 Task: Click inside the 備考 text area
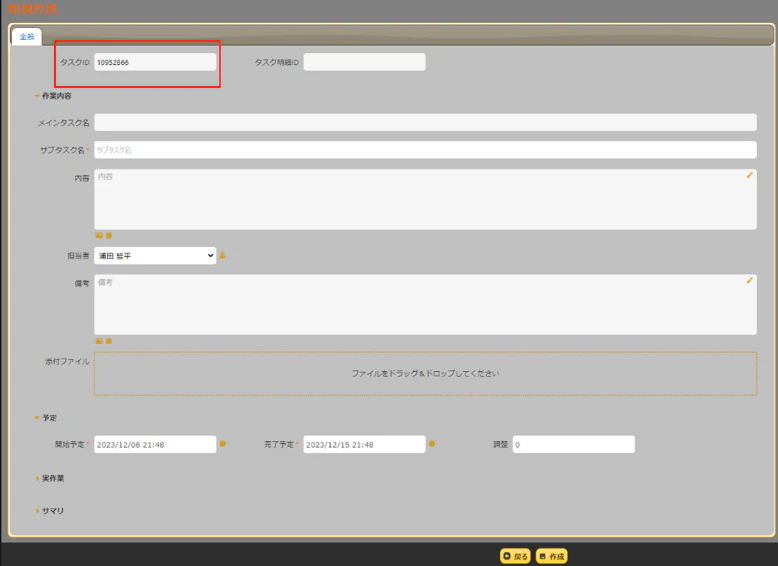tap(425, 305)
